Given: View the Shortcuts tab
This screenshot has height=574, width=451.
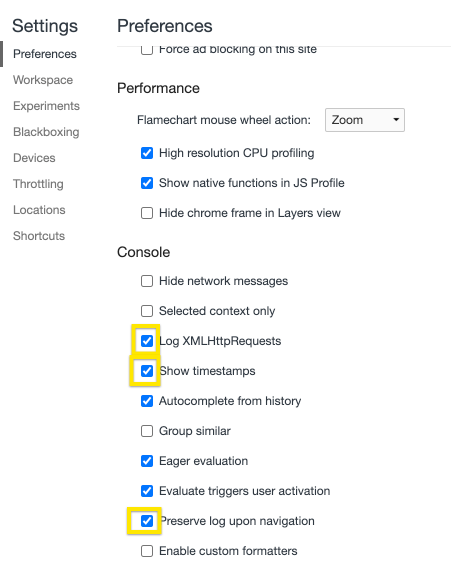Looking at the screenshot, I should tap(39, 236).
